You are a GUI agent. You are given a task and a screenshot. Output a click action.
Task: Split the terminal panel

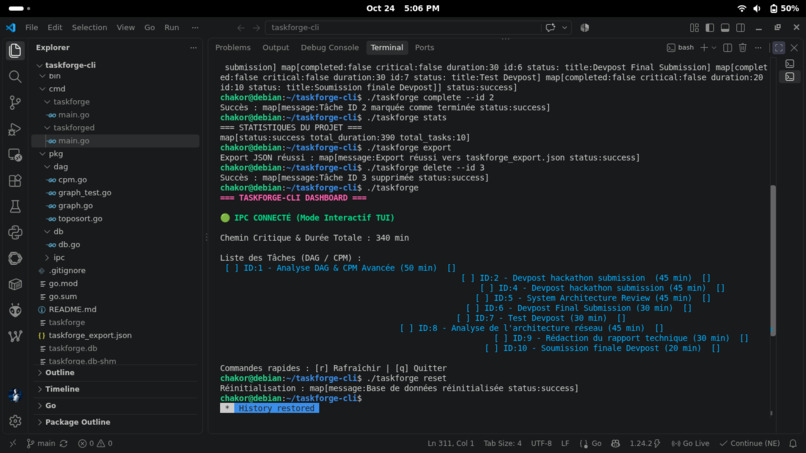pos(727,47)
